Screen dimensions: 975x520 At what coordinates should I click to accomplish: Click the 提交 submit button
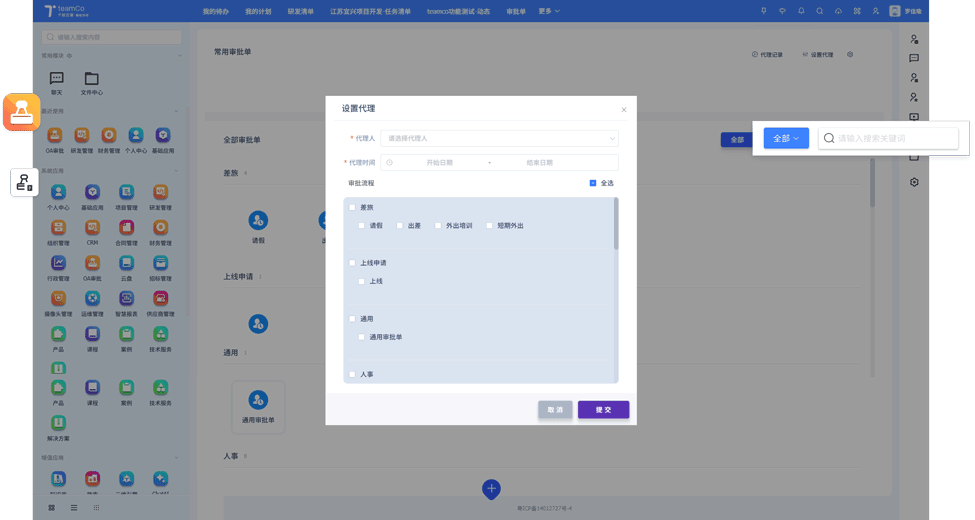coord(603,410)
